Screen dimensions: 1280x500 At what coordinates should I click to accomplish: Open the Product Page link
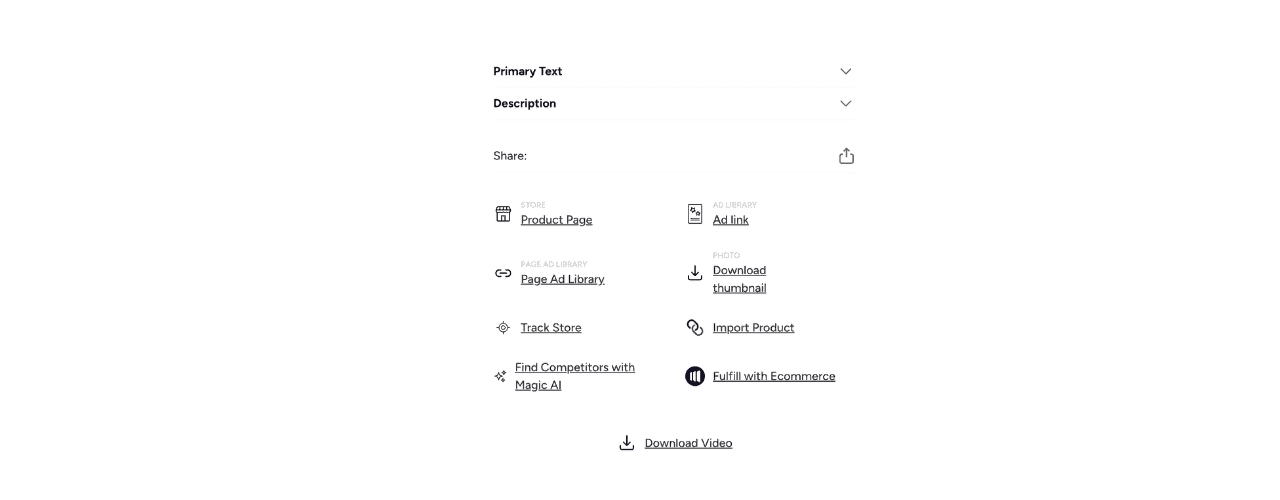(556, 220)
